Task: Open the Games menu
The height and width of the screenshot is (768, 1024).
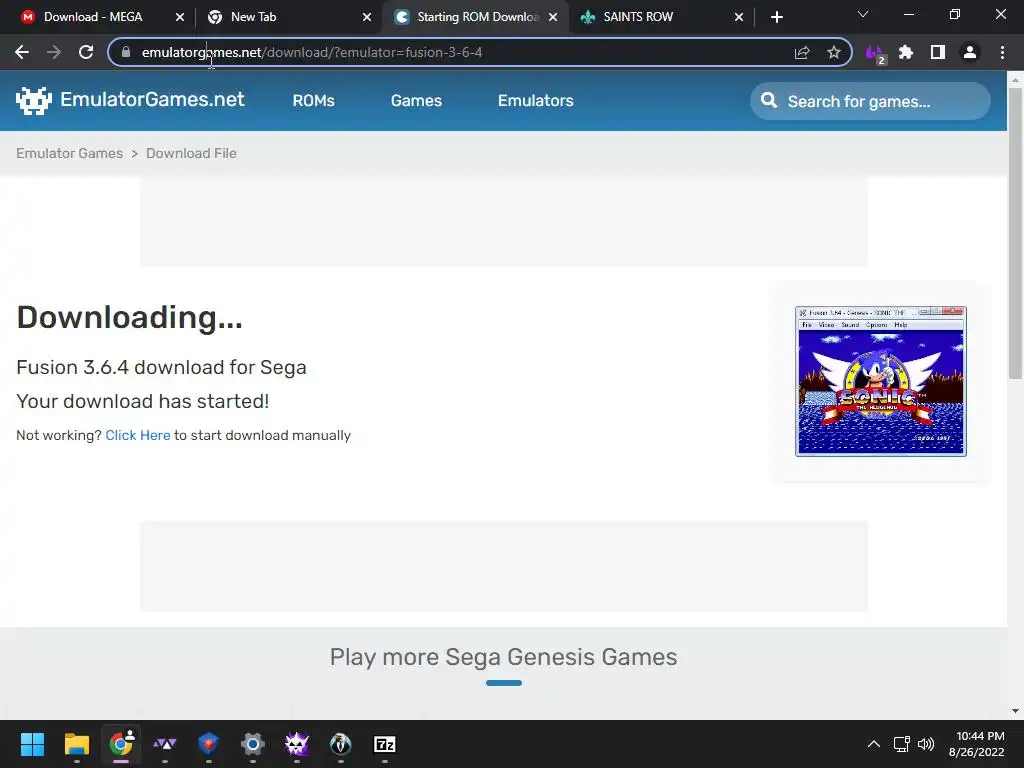Action: pos(416,101)
